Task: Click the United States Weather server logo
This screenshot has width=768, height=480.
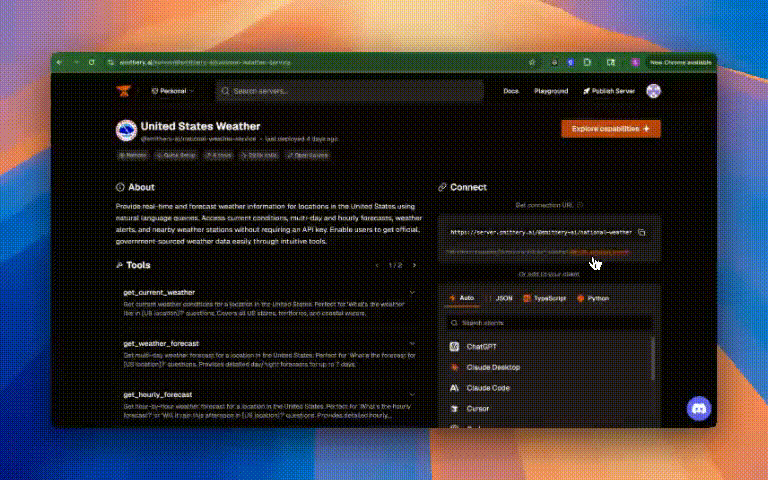Action: point(126,131)
